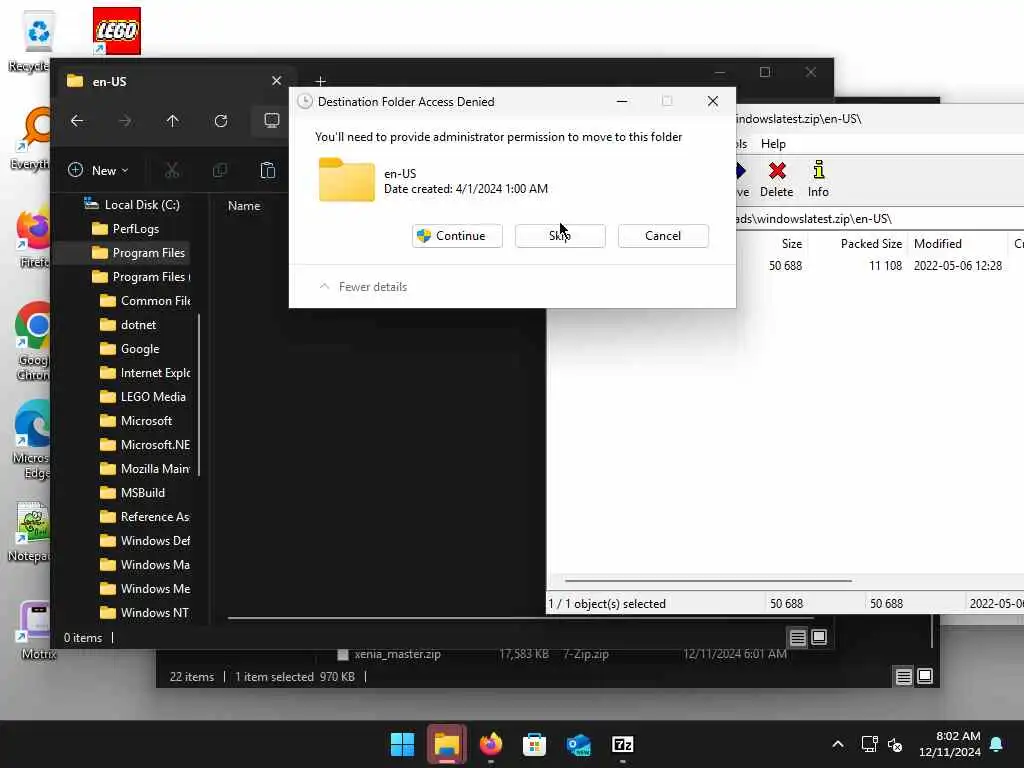Click the Forward arrow in File Explorer

[125, 121]
